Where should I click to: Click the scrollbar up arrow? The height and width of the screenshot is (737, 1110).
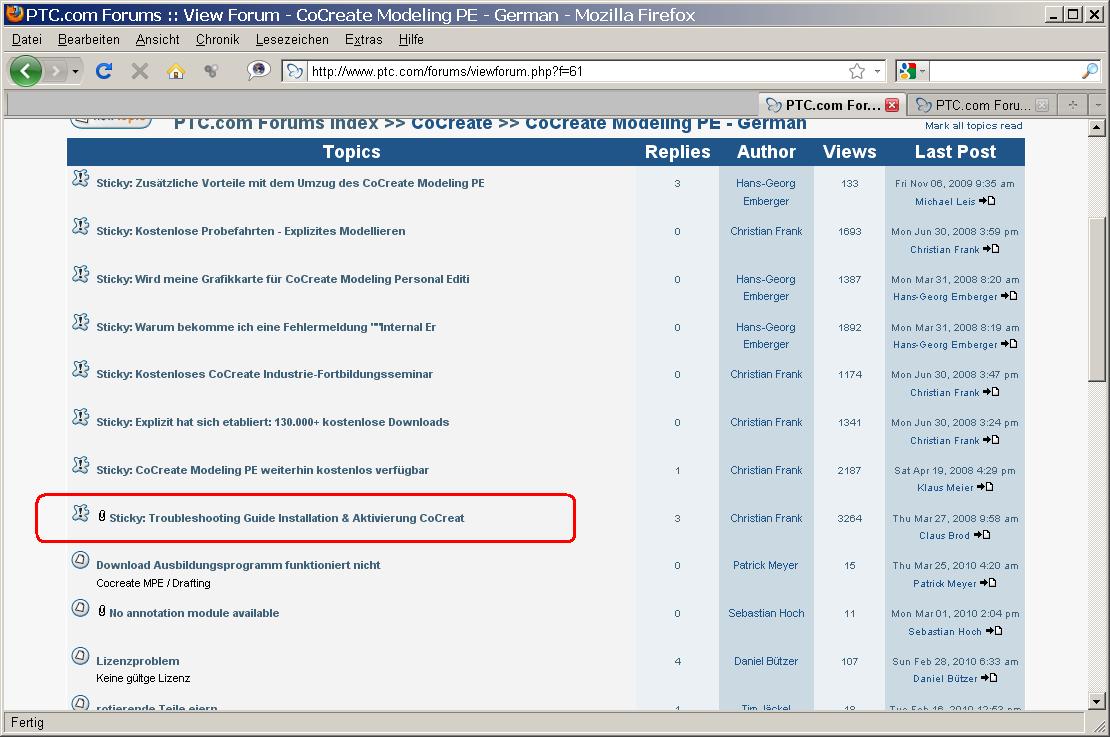[1097, 128]
